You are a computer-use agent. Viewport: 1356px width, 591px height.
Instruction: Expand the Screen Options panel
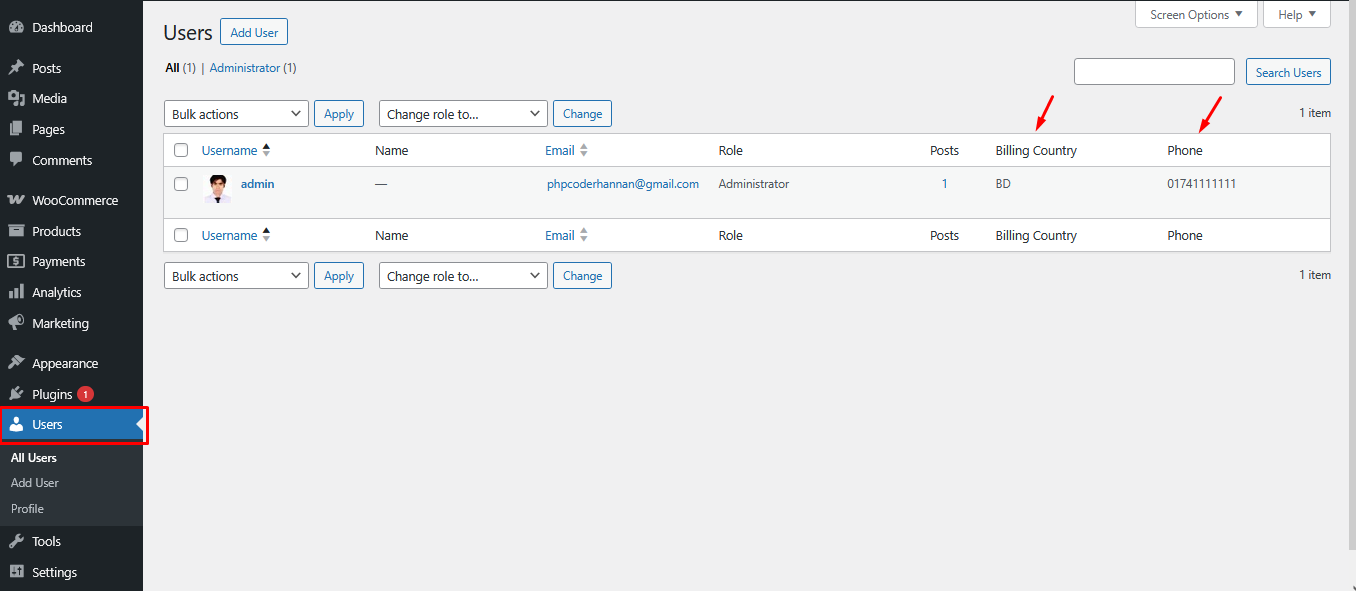tap(1196, 15)
